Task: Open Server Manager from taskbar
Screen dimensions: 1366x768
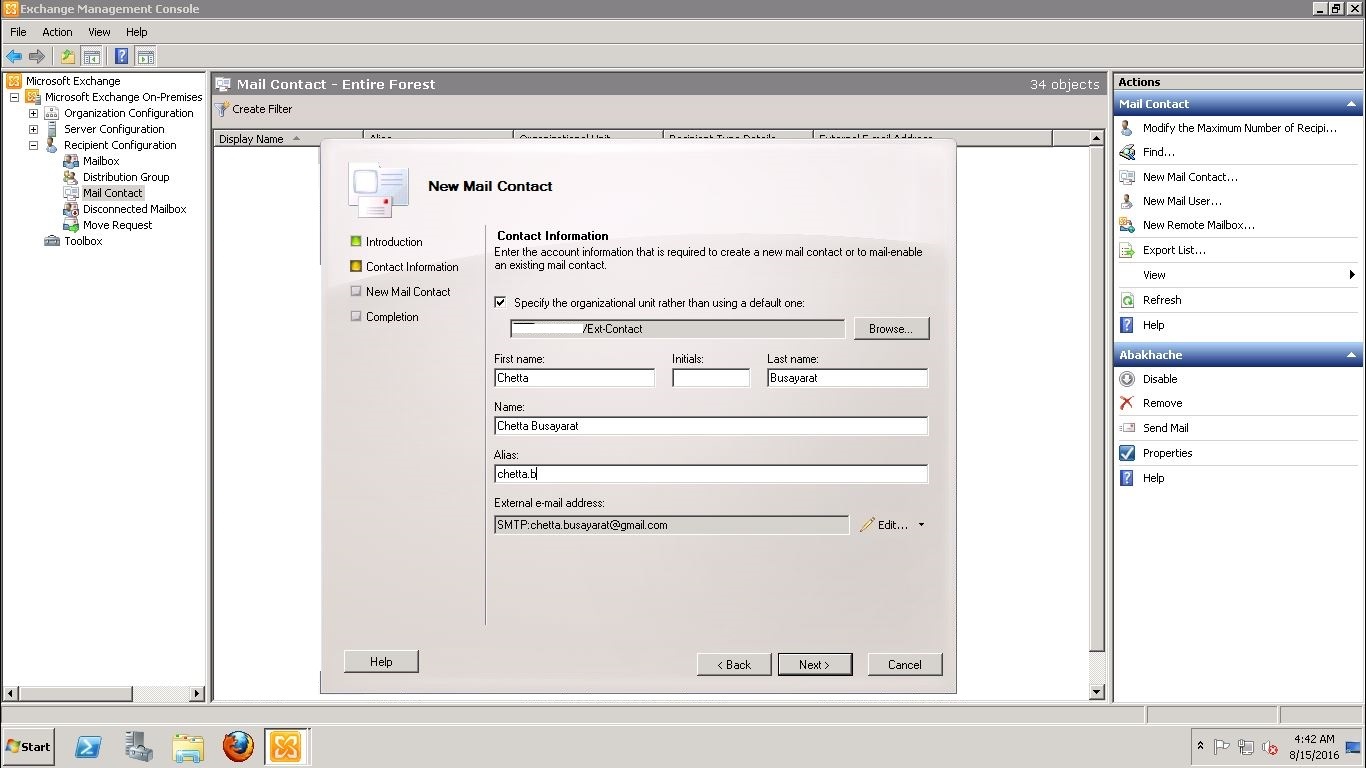Action: [x=138, y=746]
